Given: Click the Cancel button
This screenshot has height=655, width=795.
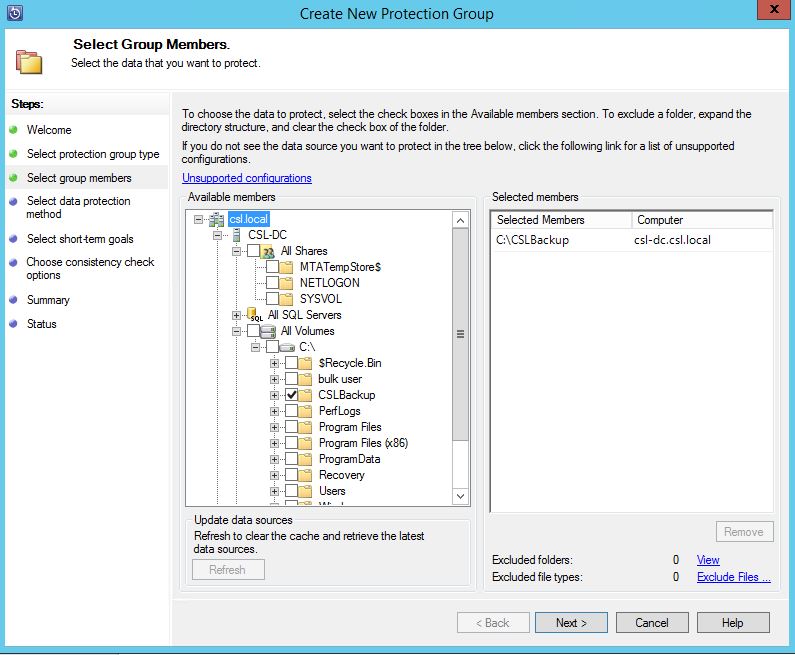Looking at the screenshot, I should click(652, 623).
